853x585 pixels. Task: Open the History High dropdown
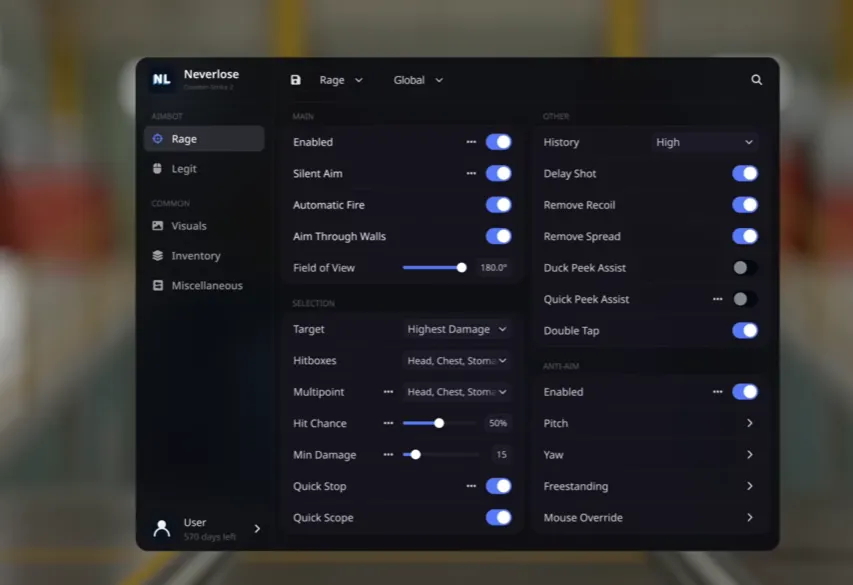[704, 142]
